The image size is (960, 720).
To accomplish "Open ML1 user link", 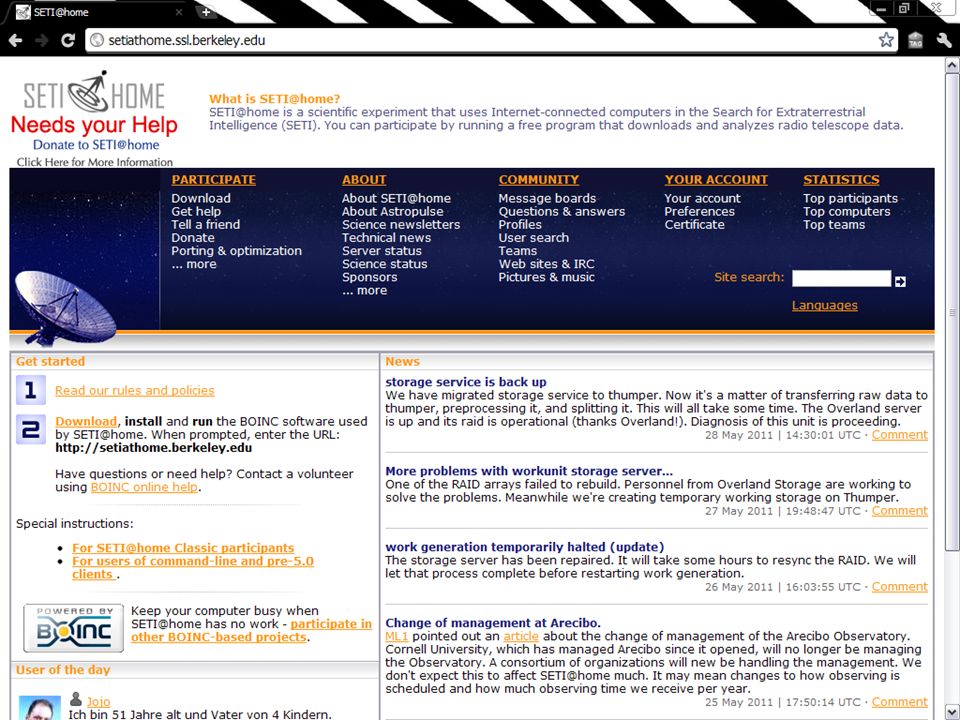I will pos(397,637).
